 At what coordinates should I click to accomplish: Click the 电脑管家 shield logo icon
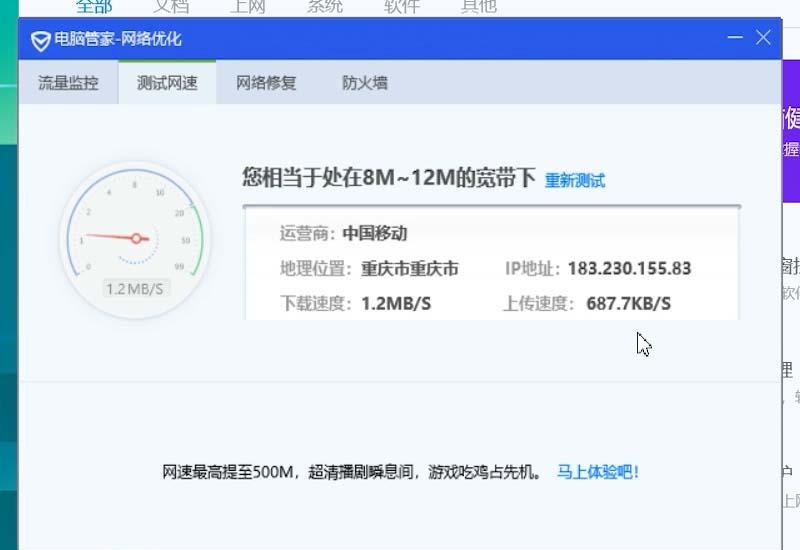pyautogui.click(x=40, y=41)
